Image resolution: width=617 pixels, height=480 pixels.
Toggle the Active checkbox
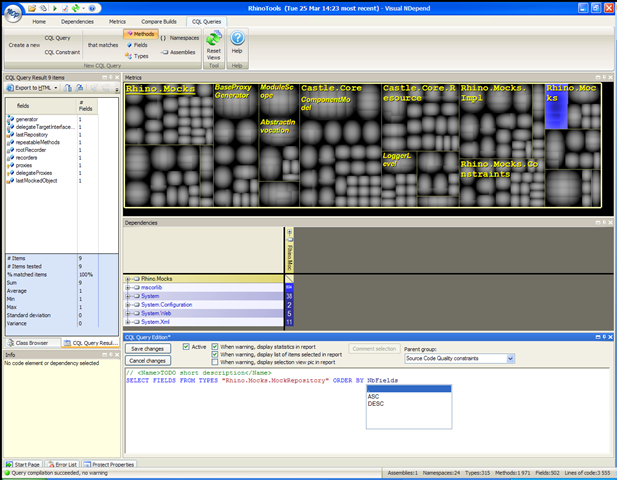(x=186, y=347)
